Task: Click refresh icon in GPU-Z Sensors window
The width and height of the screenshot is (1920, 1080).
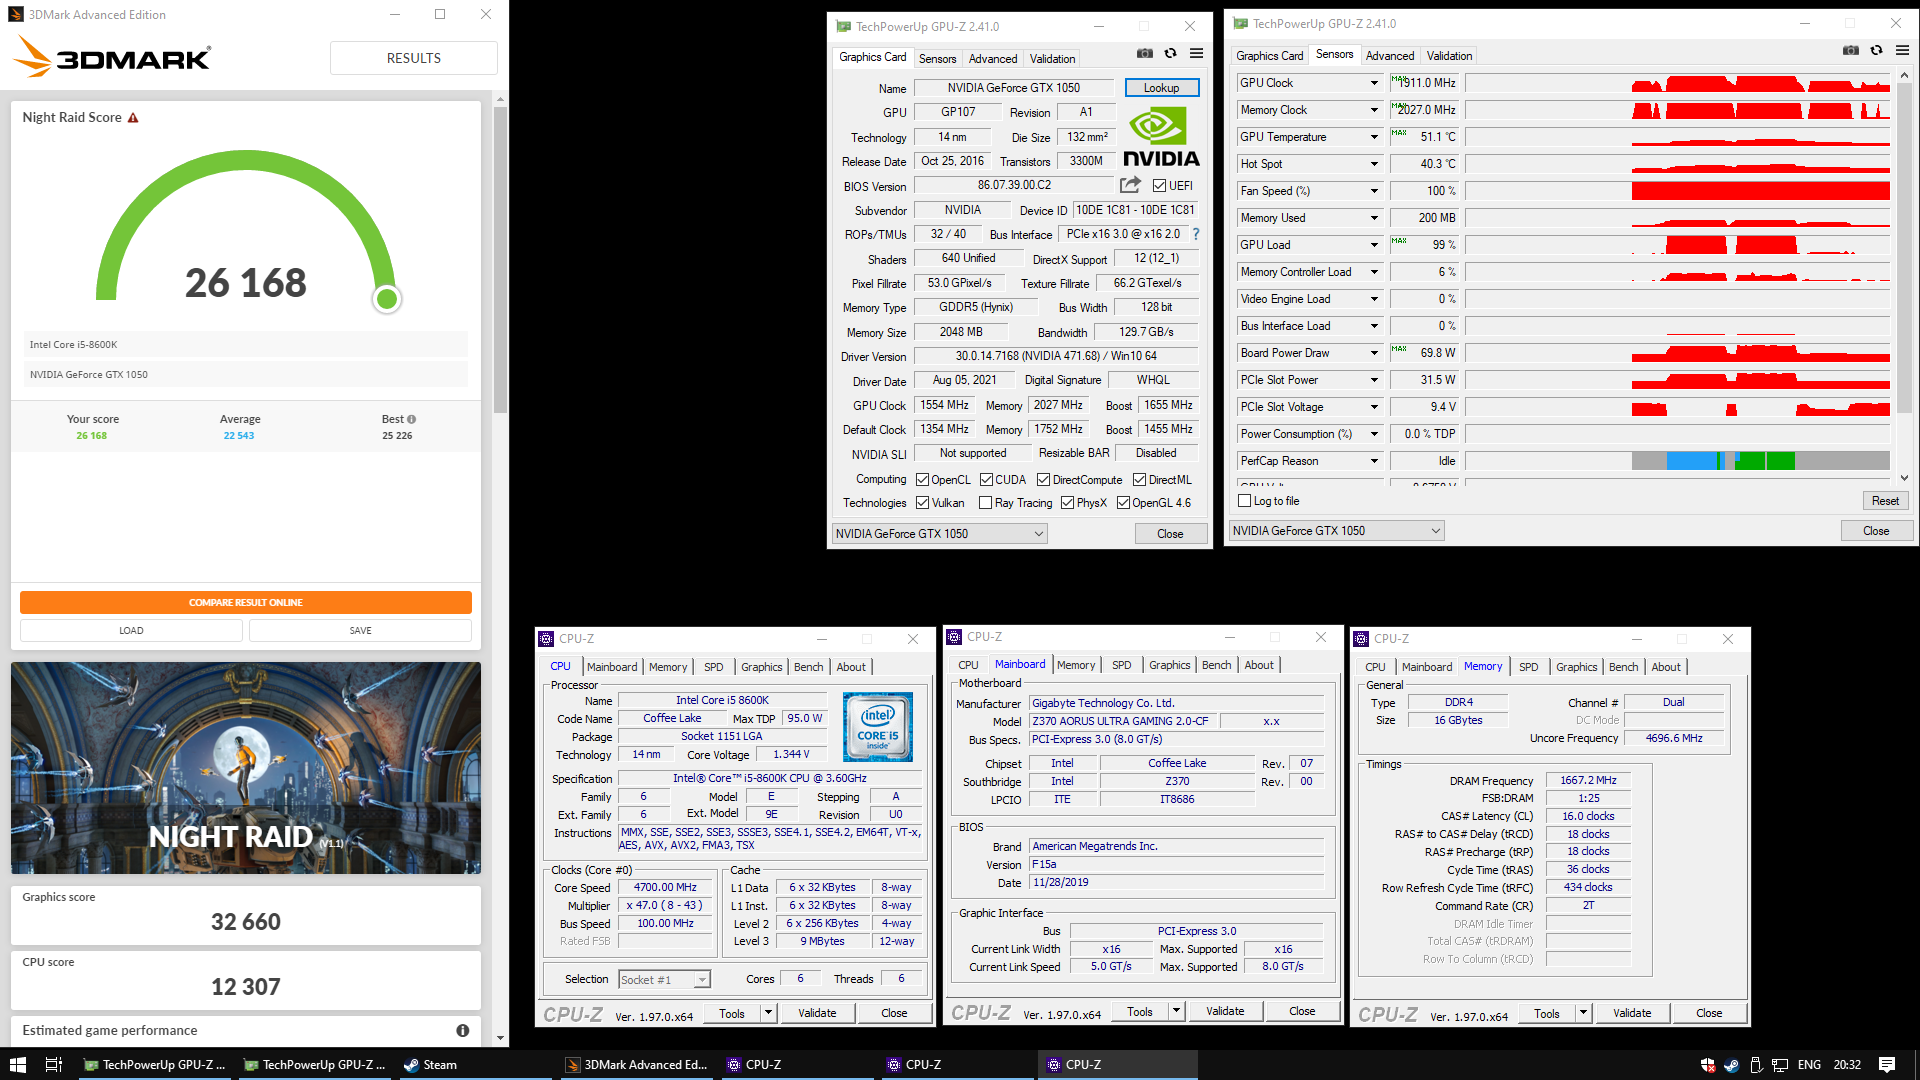Action: pyautogui.click(x=1876, y=51)
